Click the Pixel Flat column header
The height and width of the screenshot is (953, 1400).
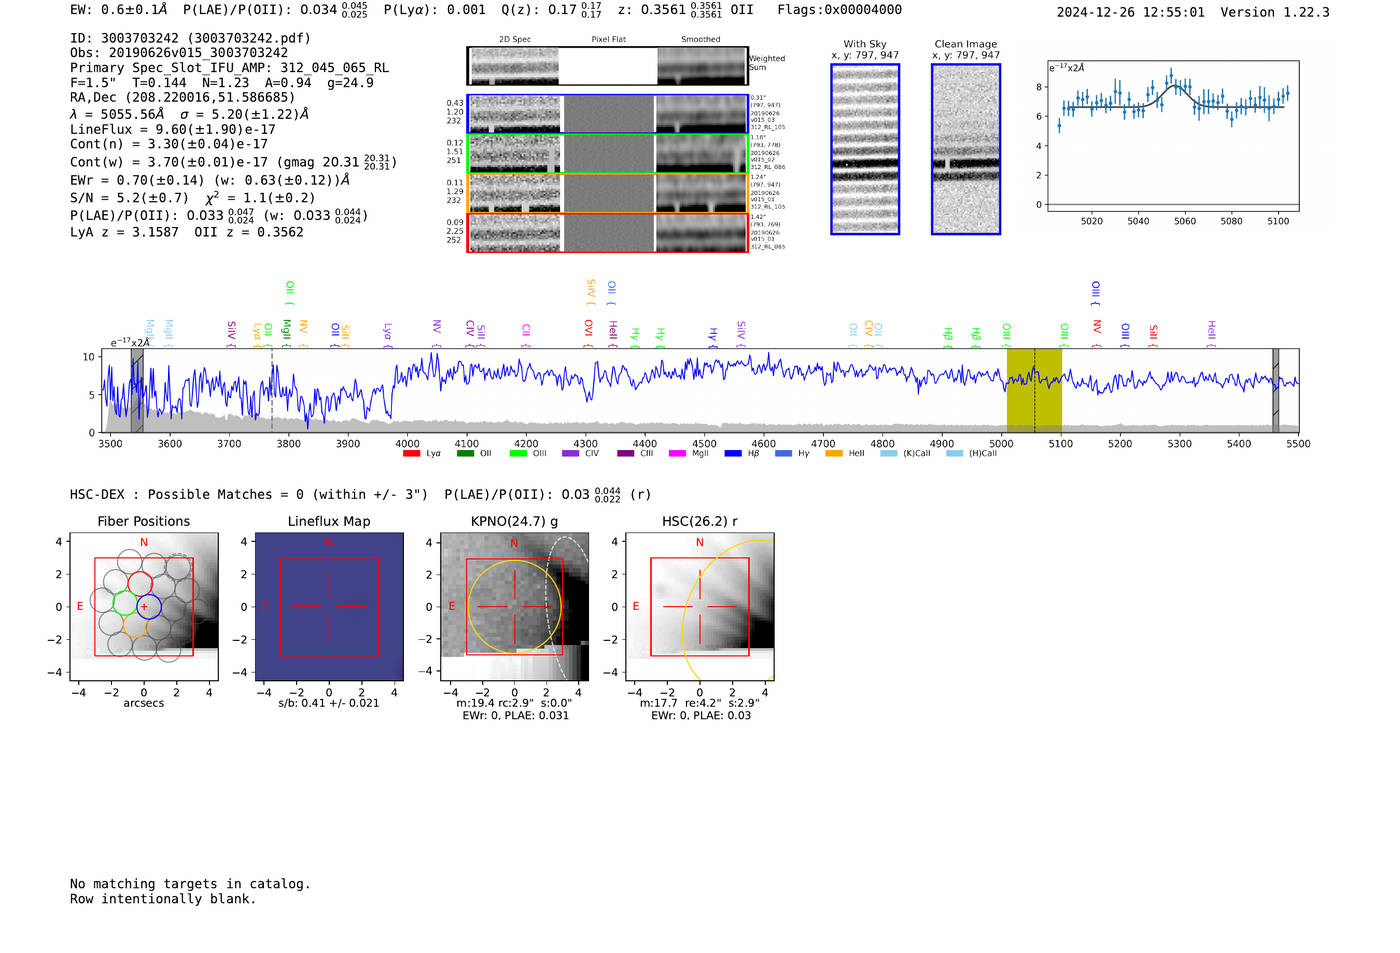coord(608,40)
